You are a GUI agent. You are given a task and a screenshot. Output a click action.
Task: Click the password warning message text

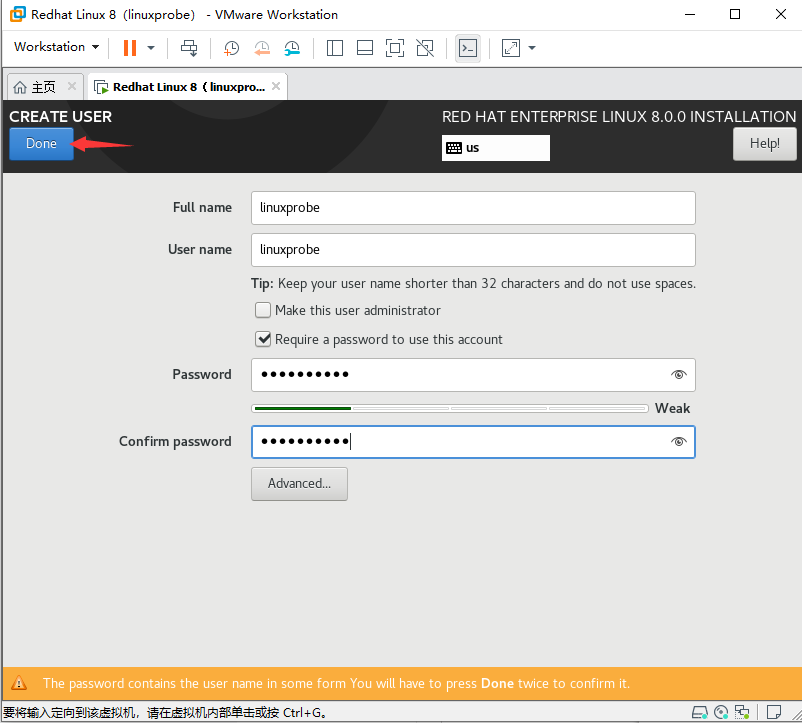[x=336, y=684]
